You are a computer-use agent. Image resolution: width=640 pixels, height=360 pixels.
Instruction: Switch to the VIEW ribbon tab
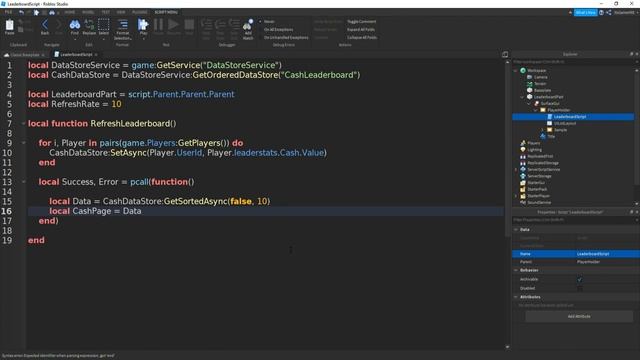pyautogui.click(x=121, y=13)
